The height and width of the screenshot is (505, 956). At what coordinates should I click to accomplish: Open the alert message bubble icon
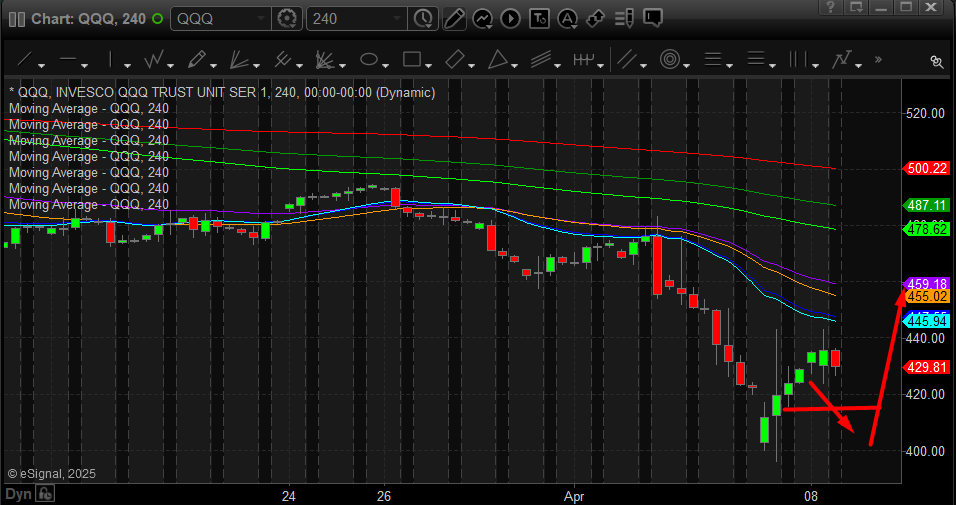[x=652, y=18]
